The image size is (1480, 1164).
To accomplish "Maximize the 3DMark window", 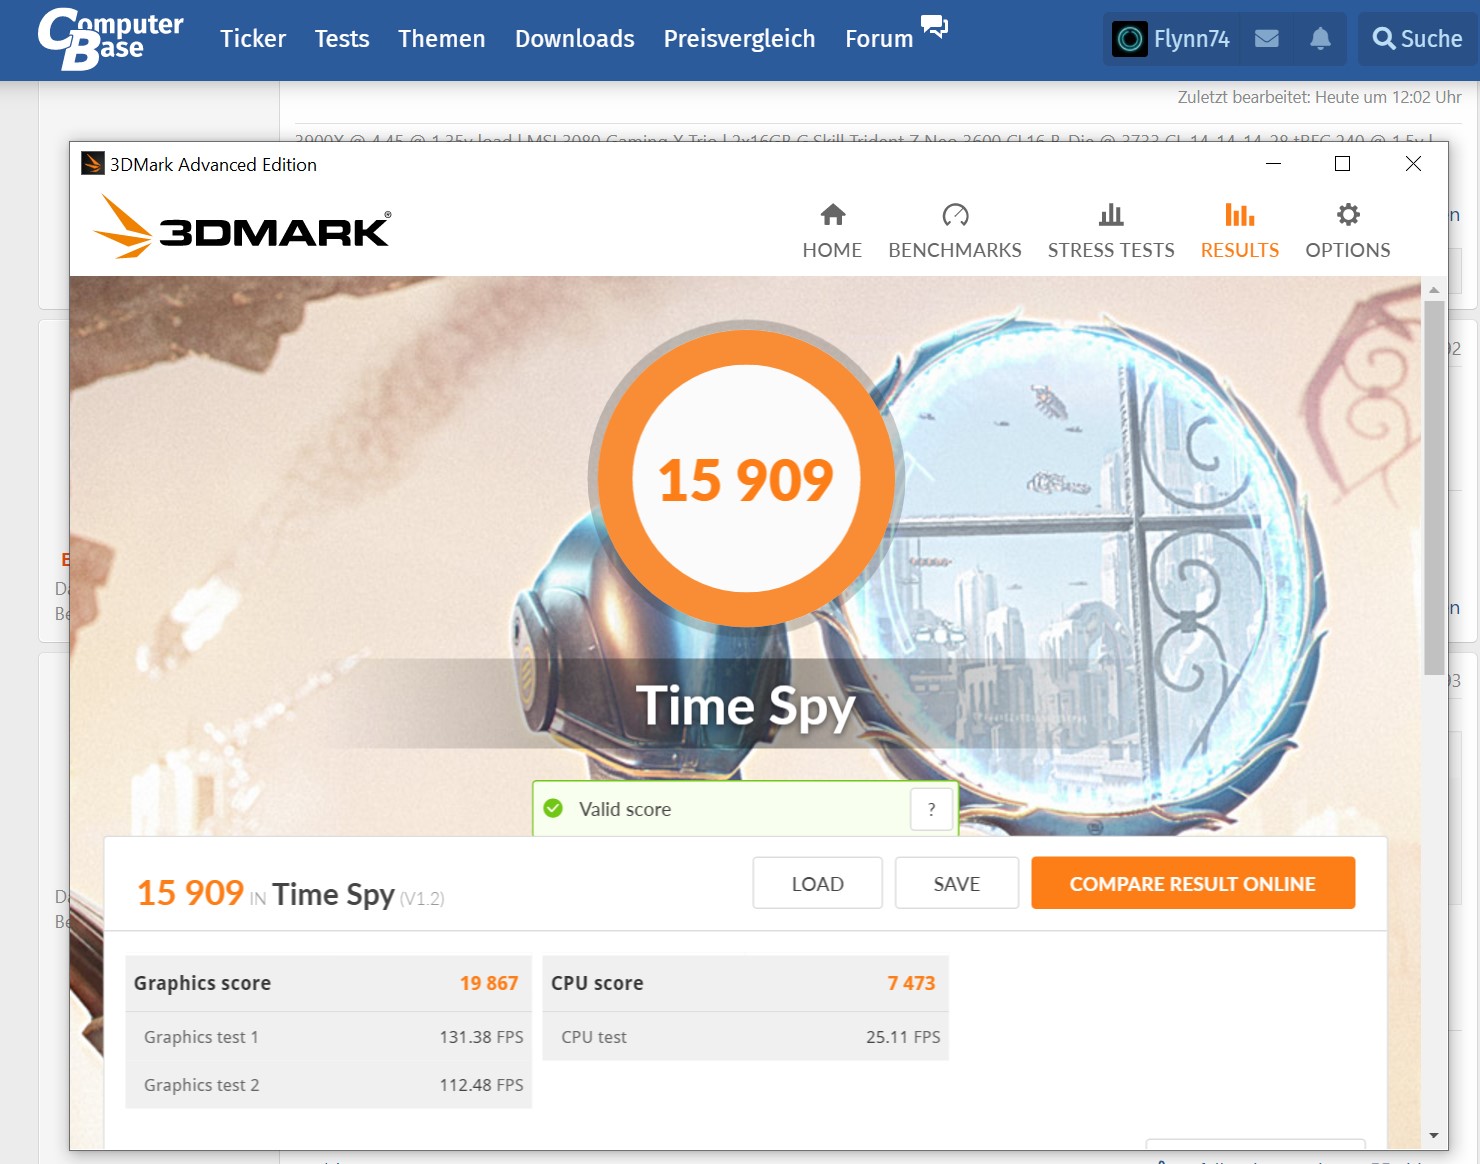I will (1342, 163).
